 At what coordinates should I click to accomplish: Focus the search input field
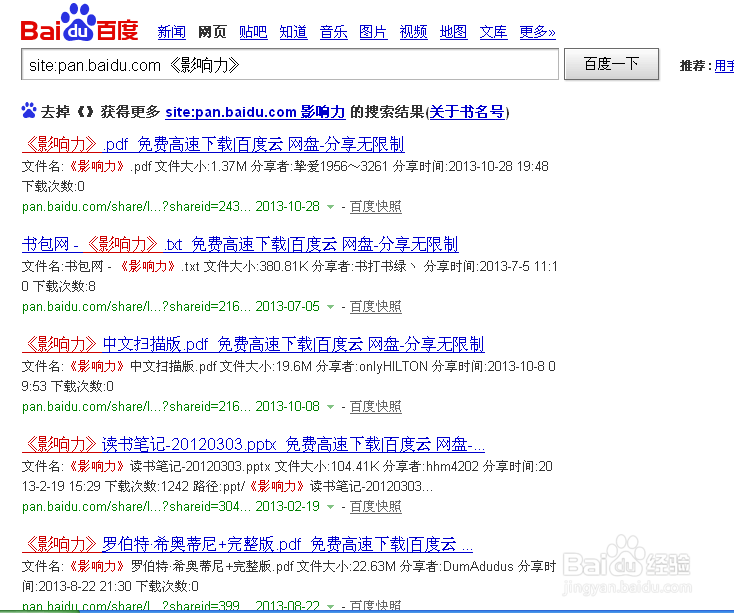point(290,65)
